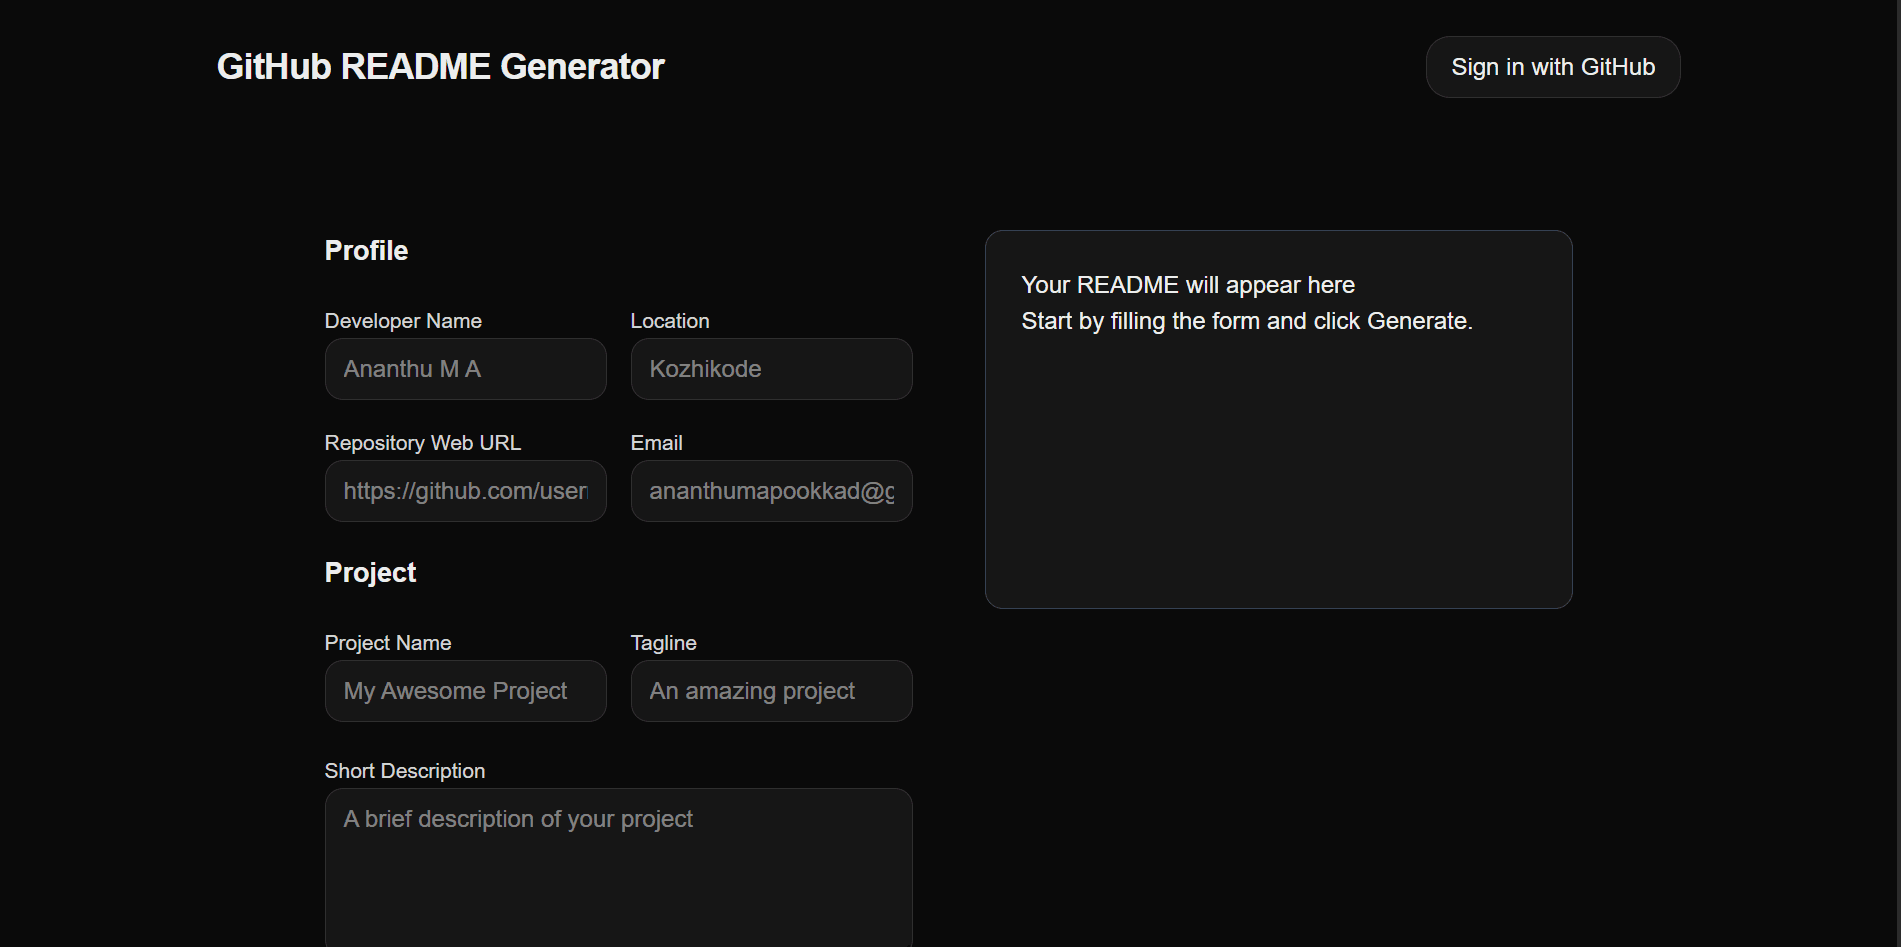Click Sign in with GitHub button
Image resolution: width=1901 pixels, height=947 pixels.
pos(1552,67)
